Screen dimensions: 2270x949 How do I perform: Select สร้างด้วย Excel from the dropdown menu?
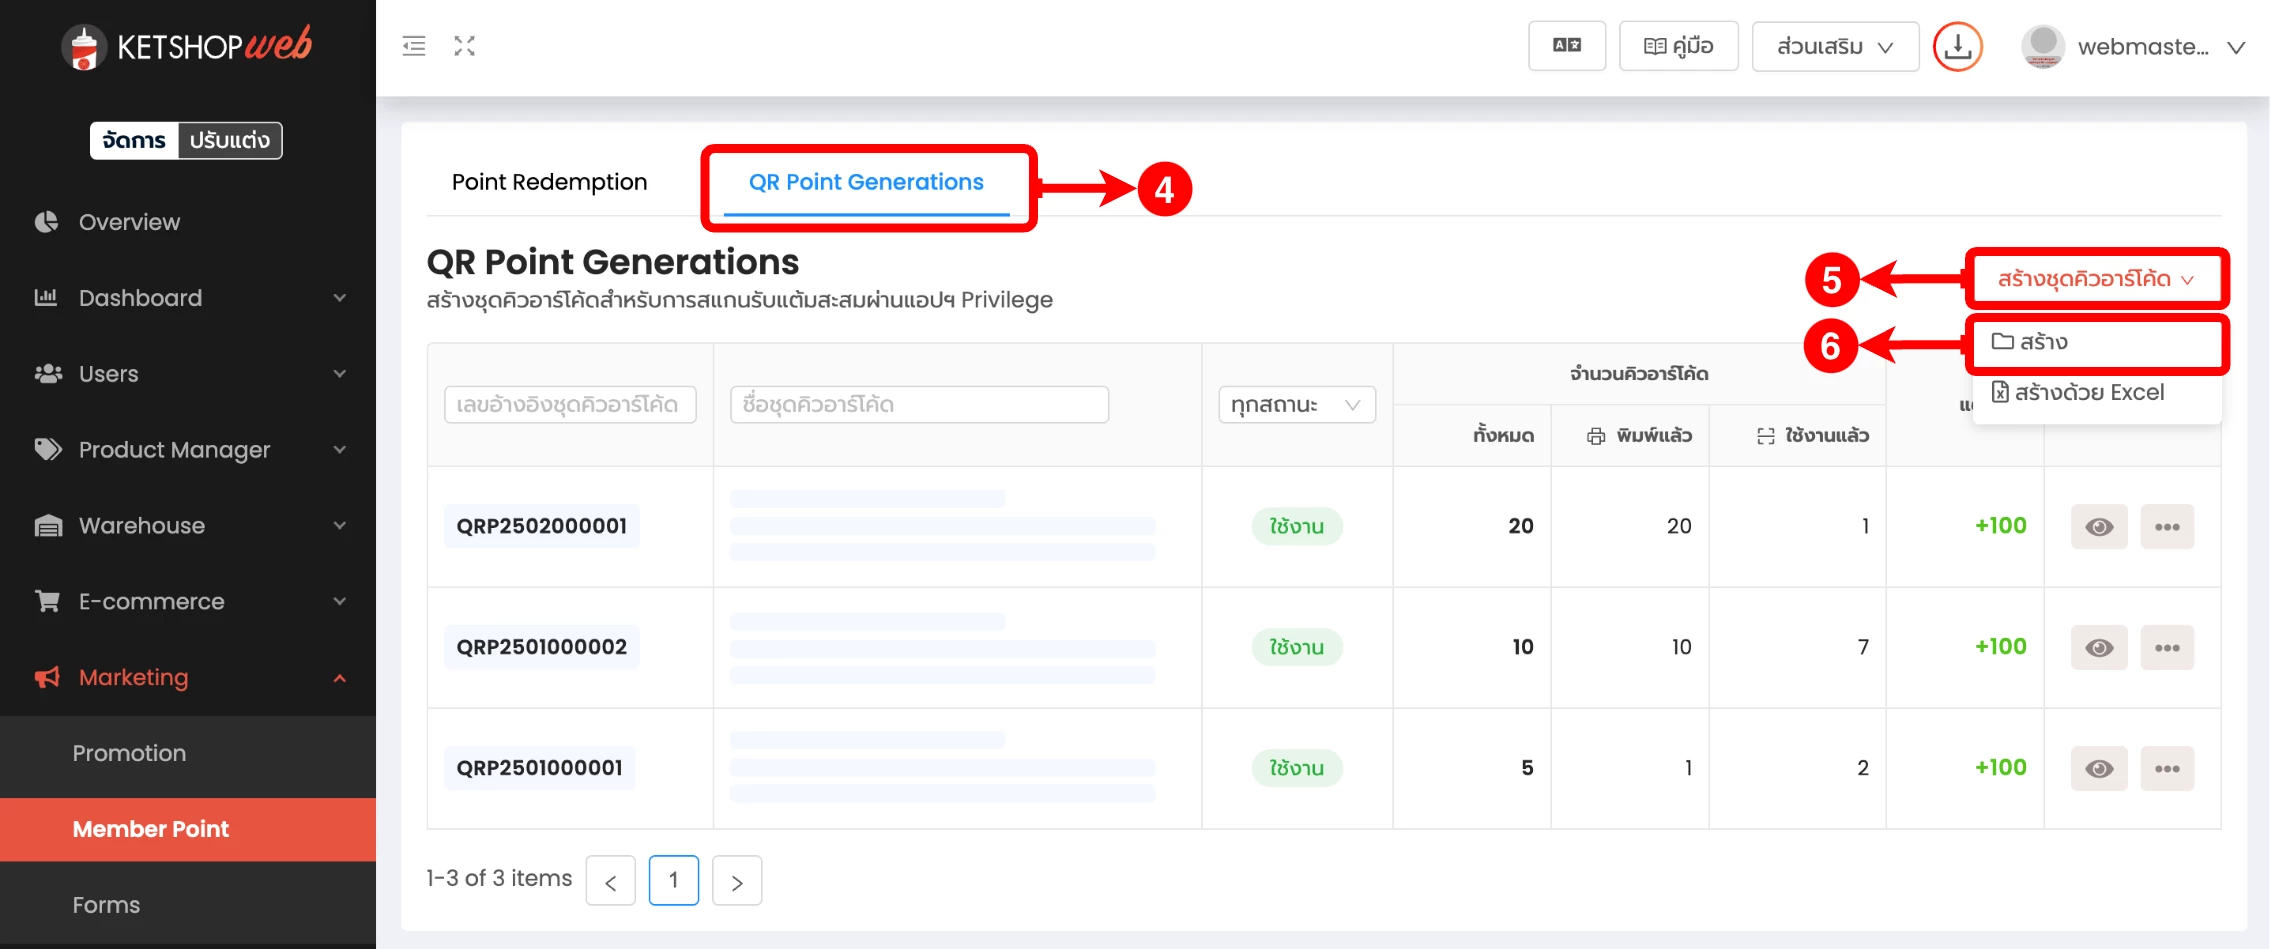[2089, 393]
